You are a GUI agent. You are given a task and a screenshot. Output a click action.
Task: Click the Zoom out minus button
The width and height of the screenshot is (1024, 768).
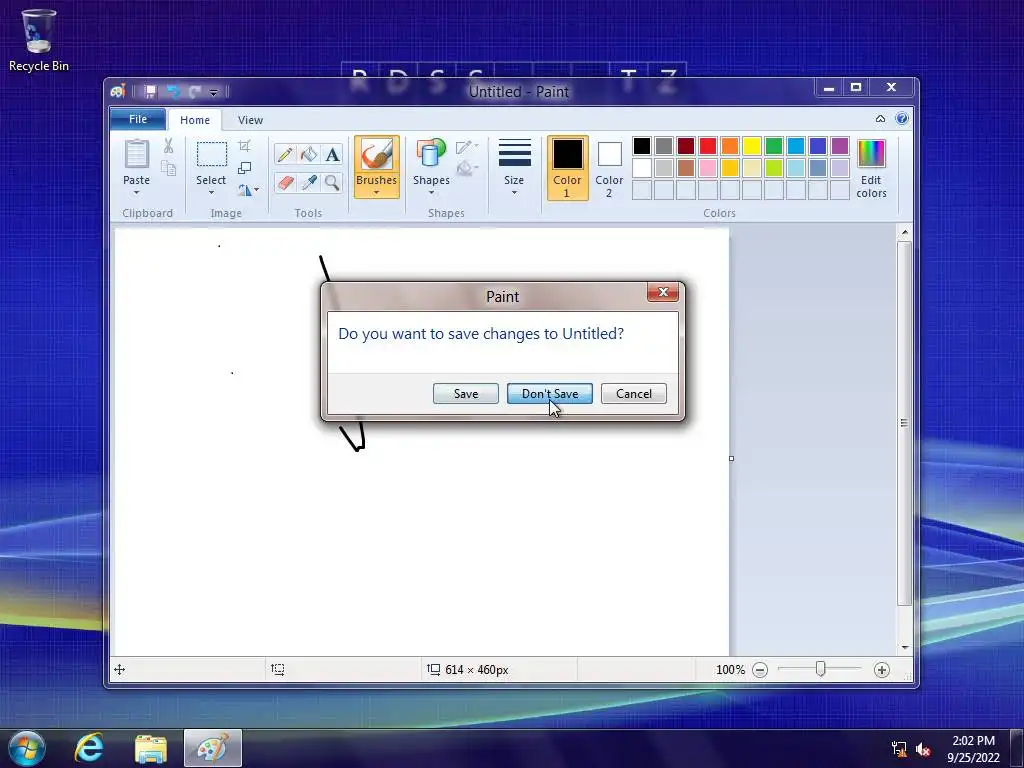click(760, 669)
